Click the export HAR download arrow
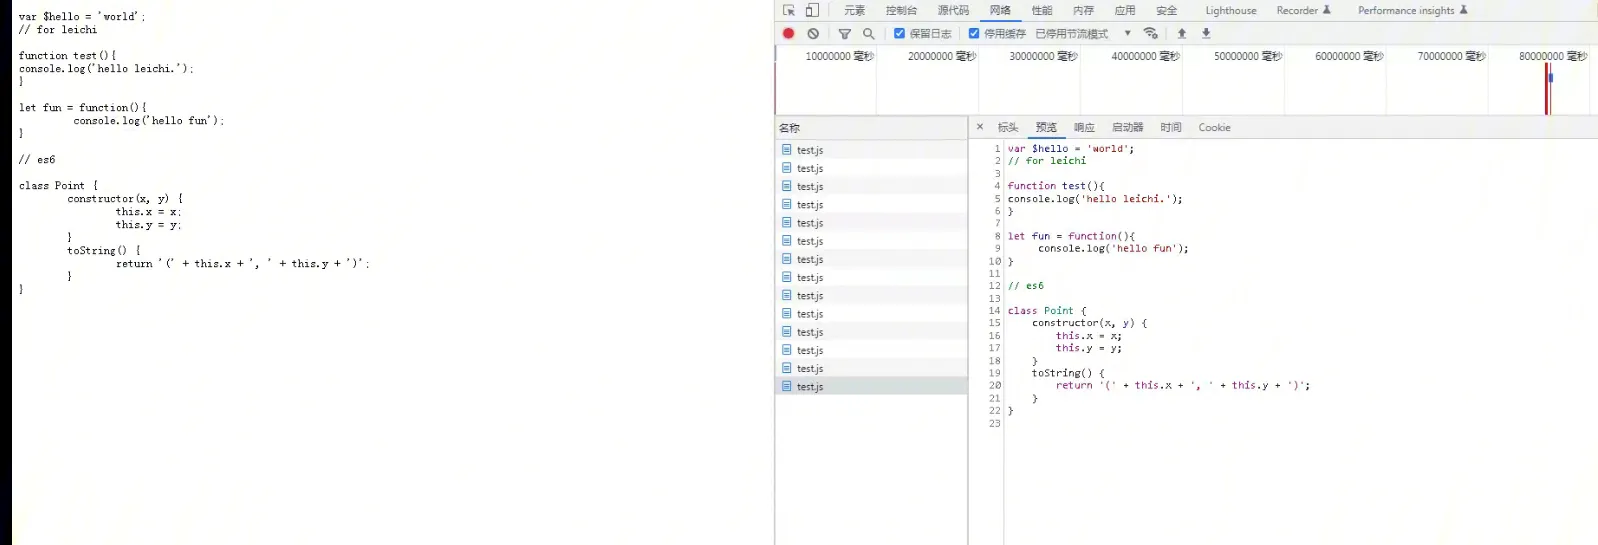 (1206, 33)
